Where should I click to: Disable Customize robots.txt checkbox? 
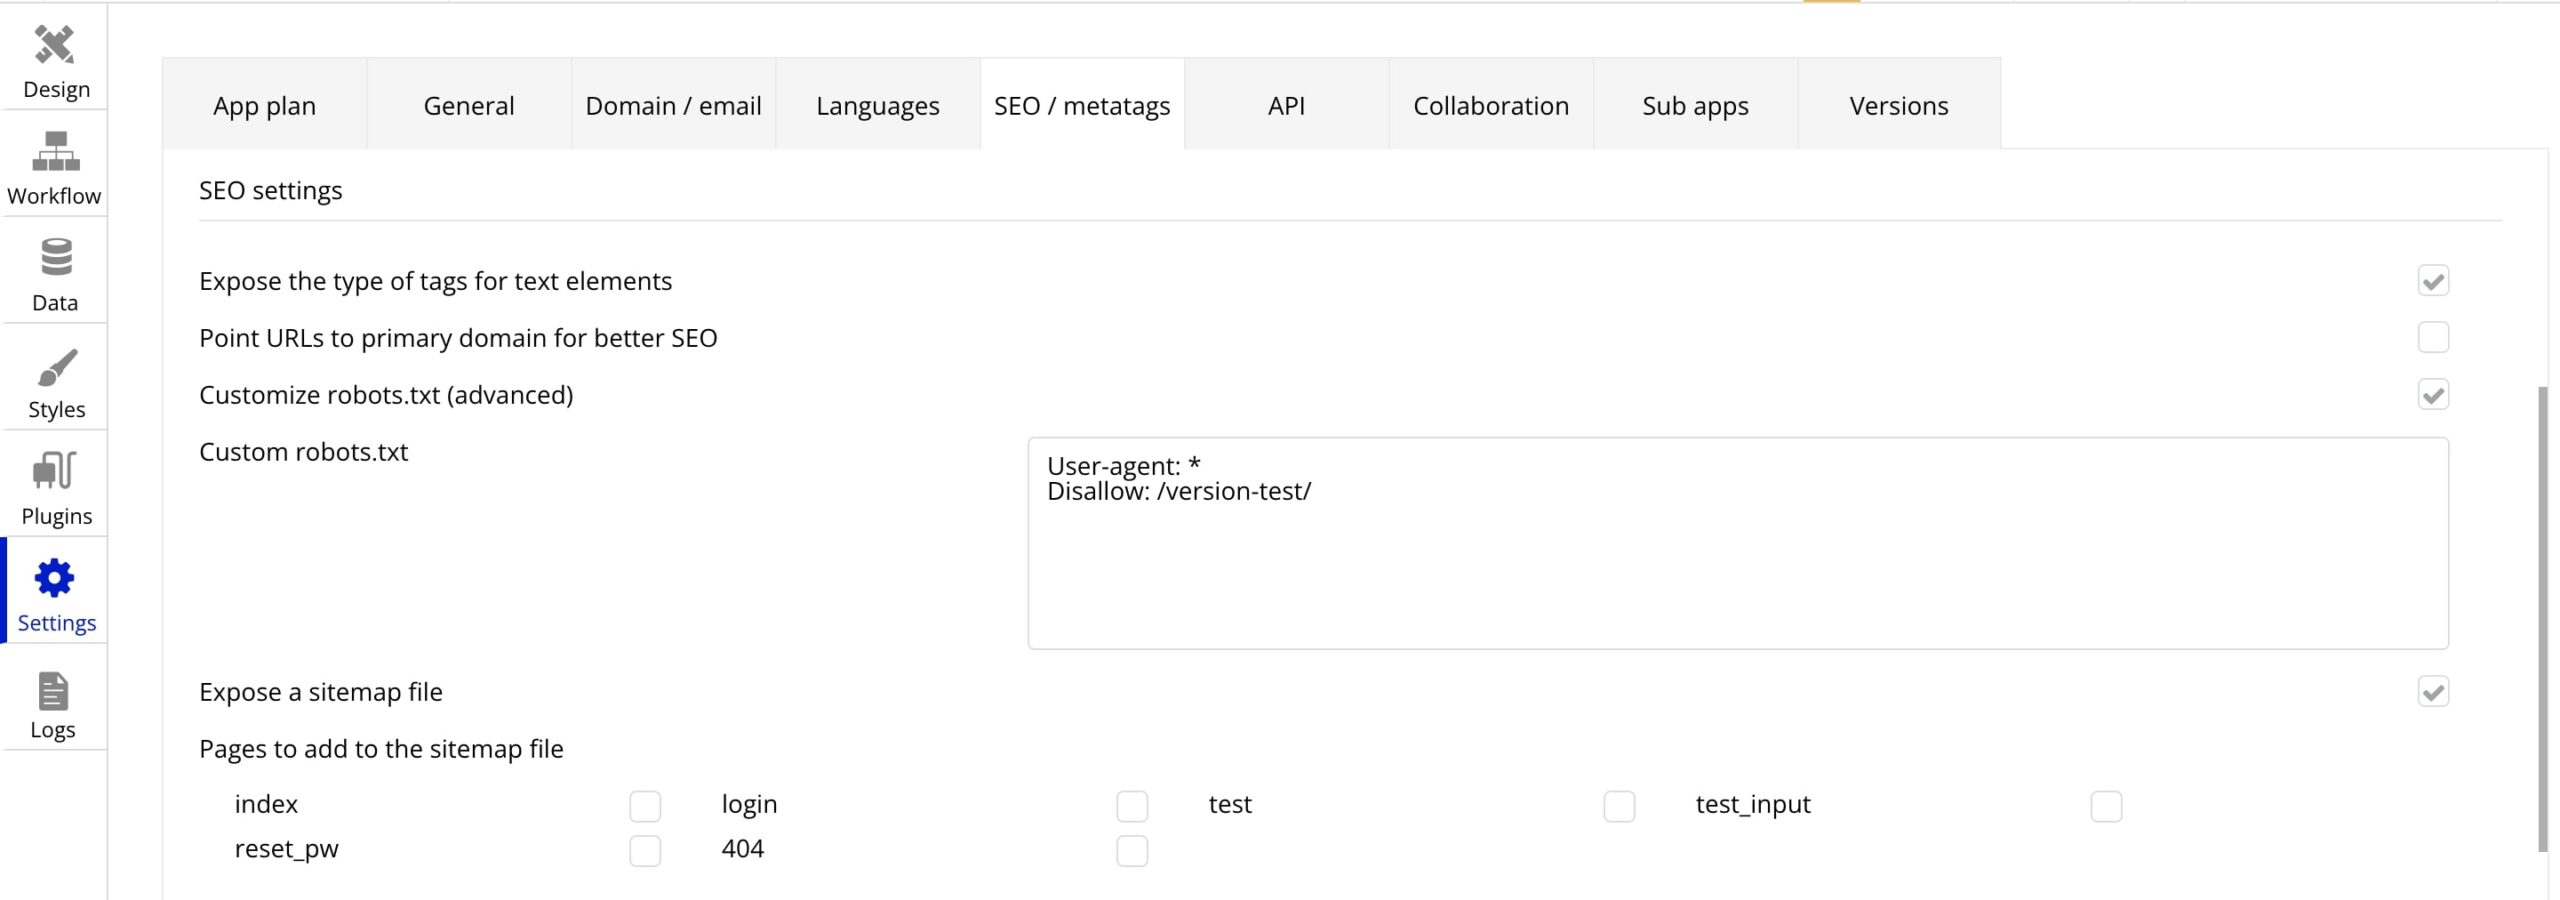click(2432, 395)
